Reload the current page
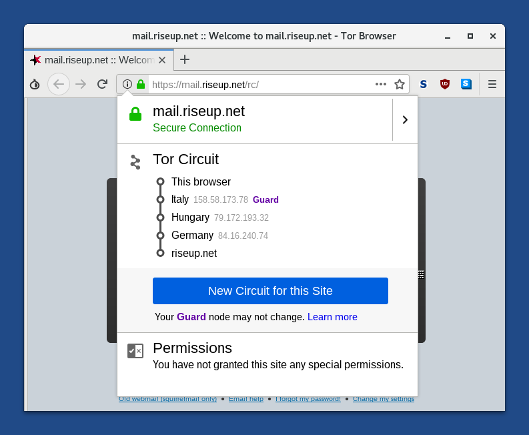 click(x=102, y=84)
